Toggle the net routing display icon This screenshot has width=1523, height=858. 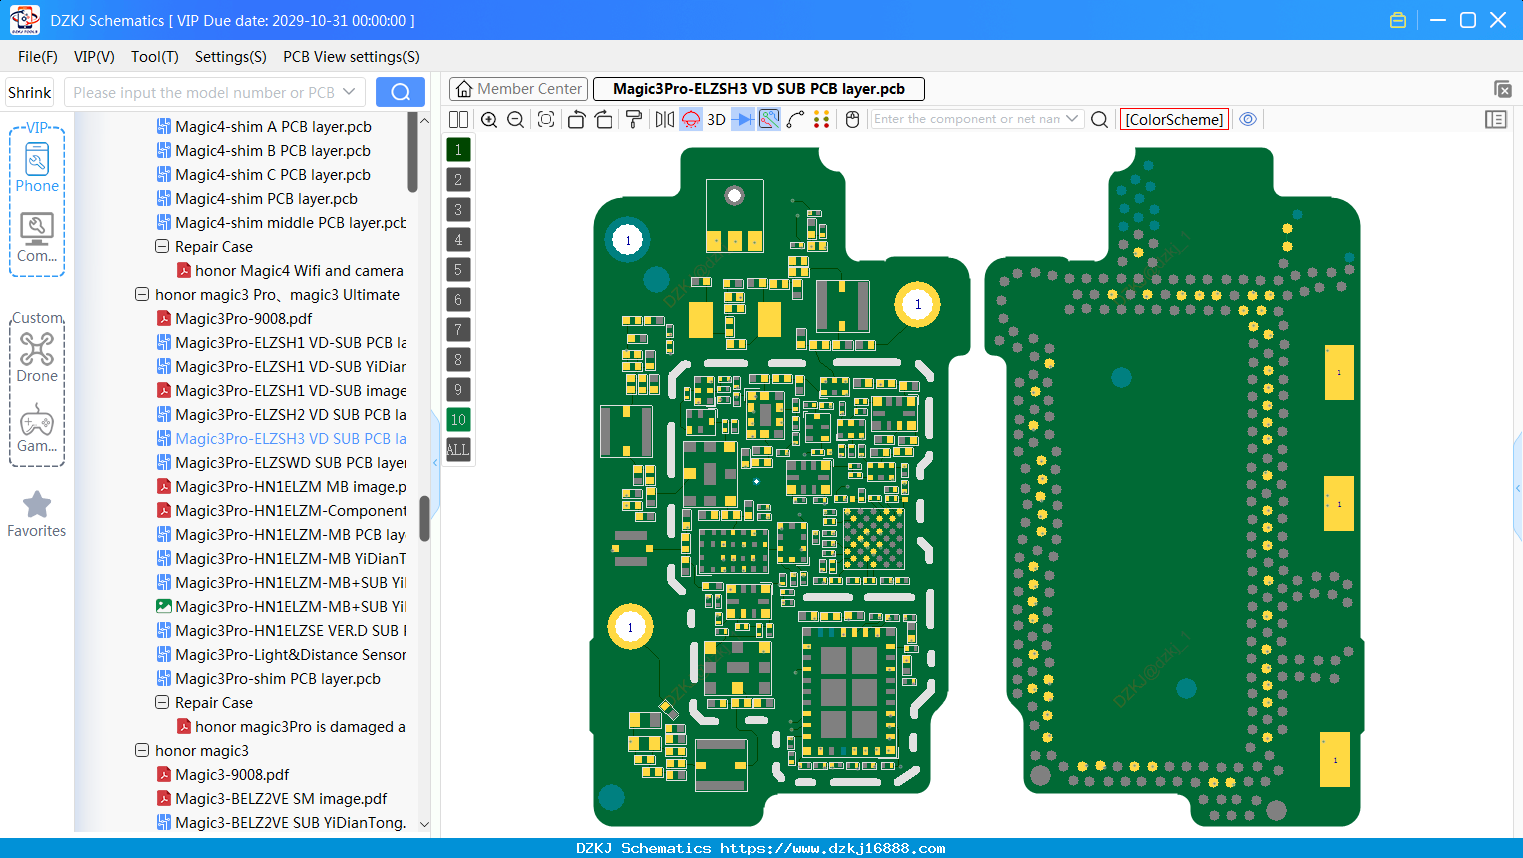tap(769, 119)
